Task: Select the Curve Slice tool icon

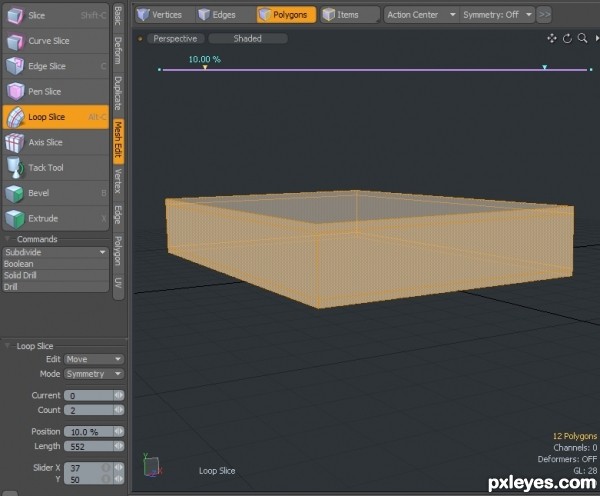Action: [x=15, y=41]
